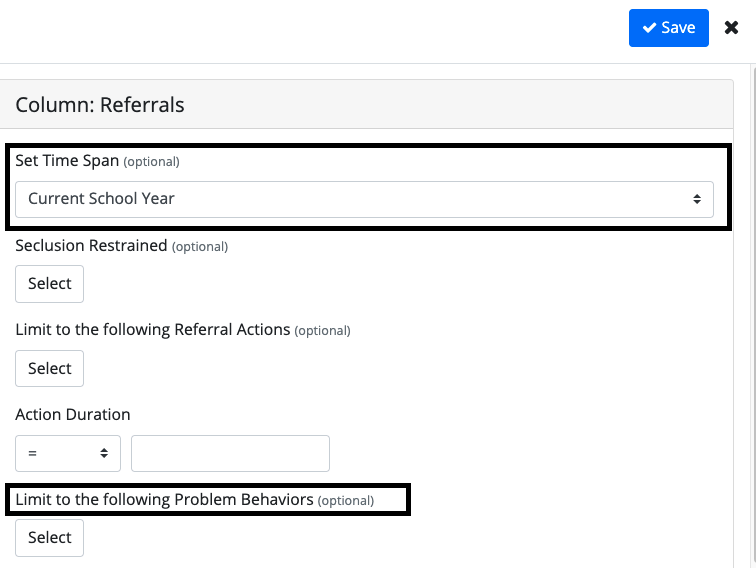The image size is (756, 568).
Task: Click the Set Time Span label
Action: (x=67, y=161)
